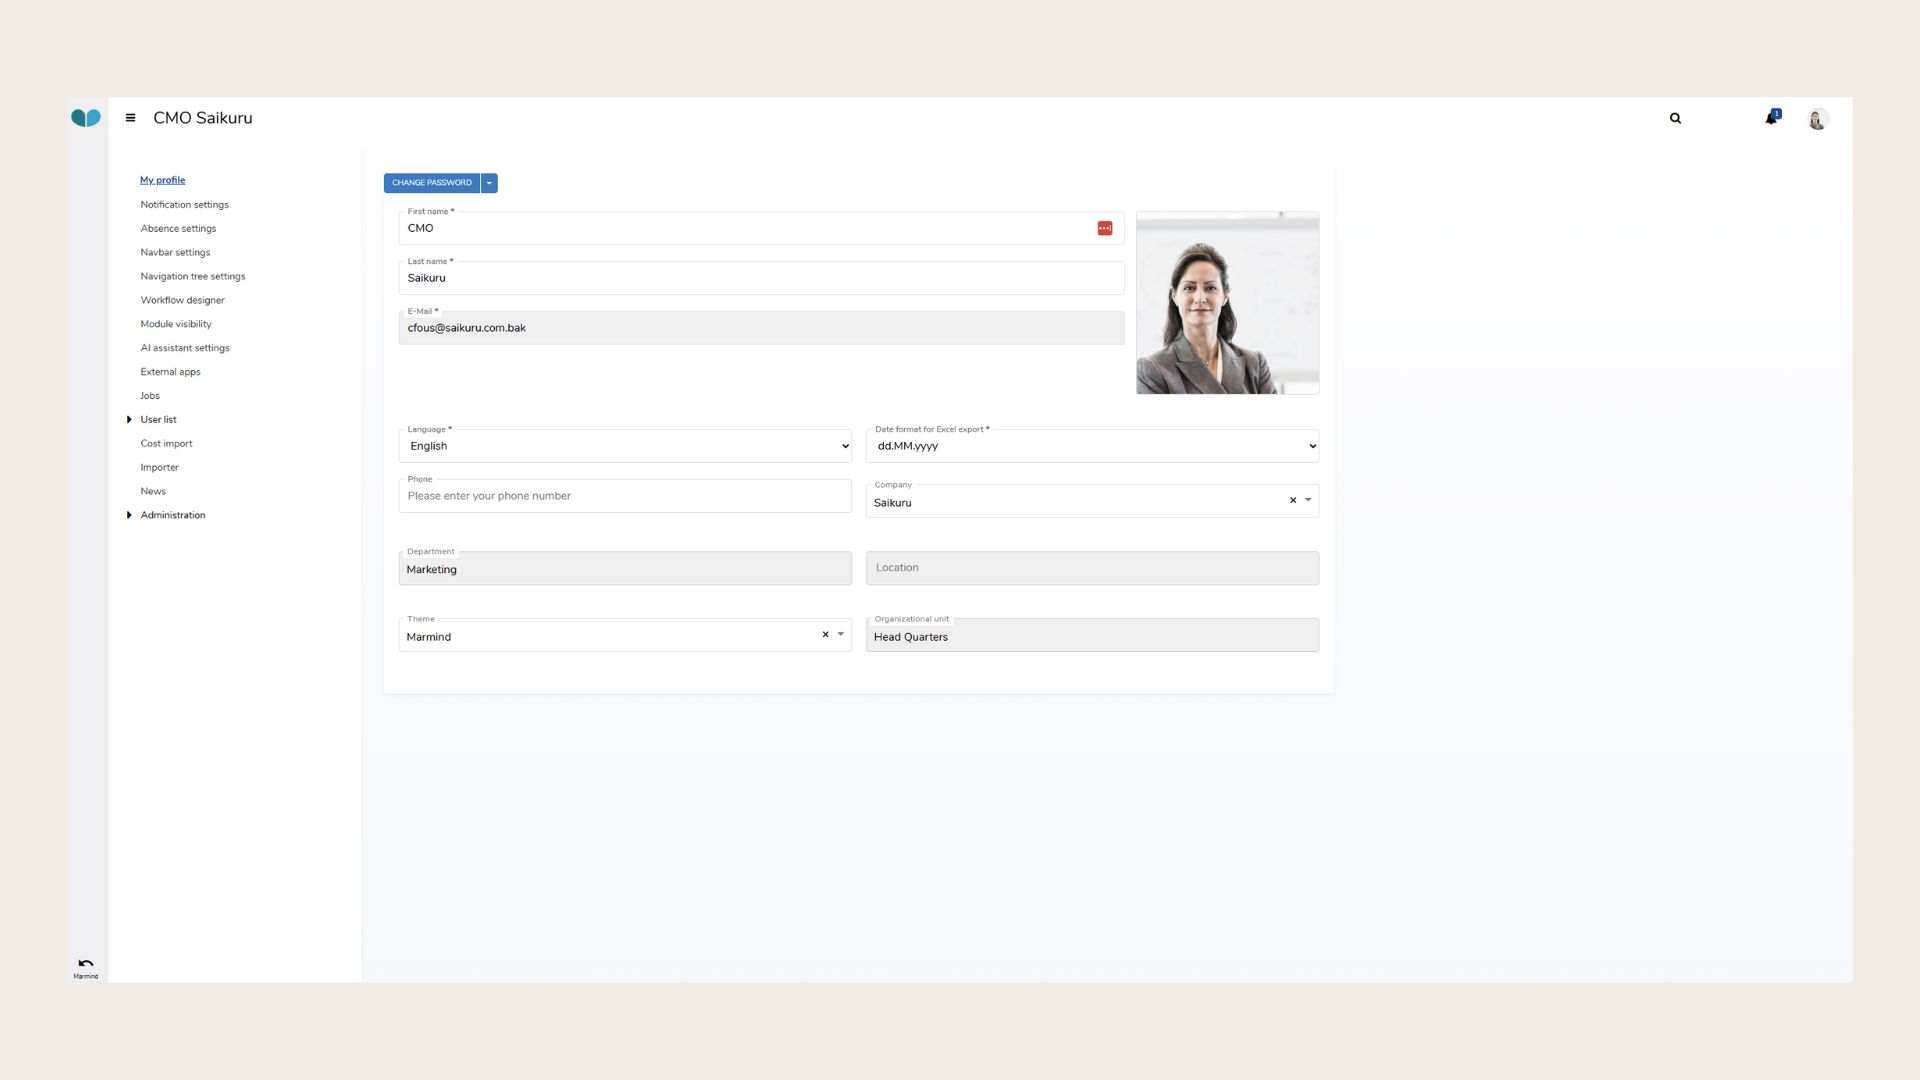Click the Marmind logo in the top left
This screenshot has width=1920, height=1080.
click(x=85, y=117)
